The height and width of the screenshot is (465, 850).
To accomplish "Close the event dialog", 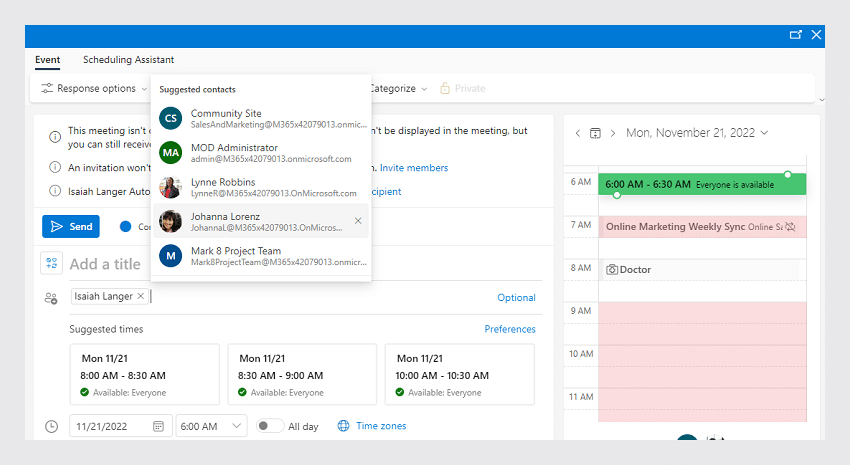I will 816,35.
